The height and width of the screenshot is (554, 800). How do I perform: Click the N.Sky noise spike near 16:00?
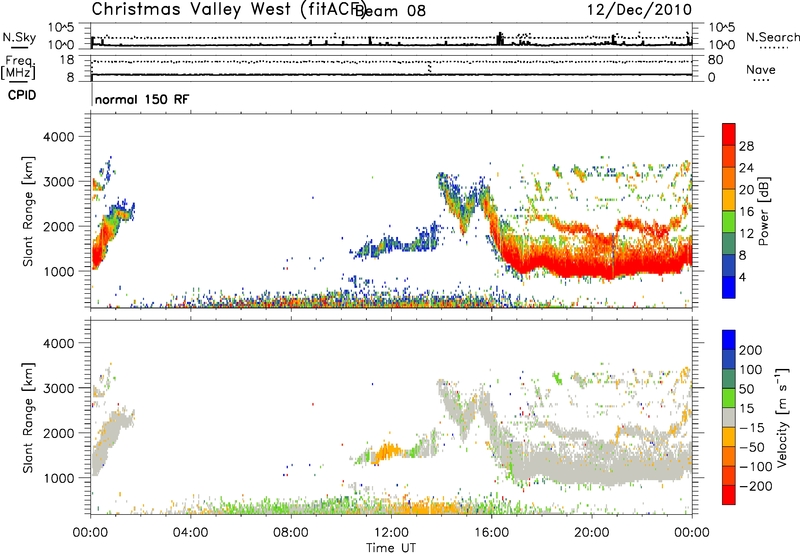(499, 39)
